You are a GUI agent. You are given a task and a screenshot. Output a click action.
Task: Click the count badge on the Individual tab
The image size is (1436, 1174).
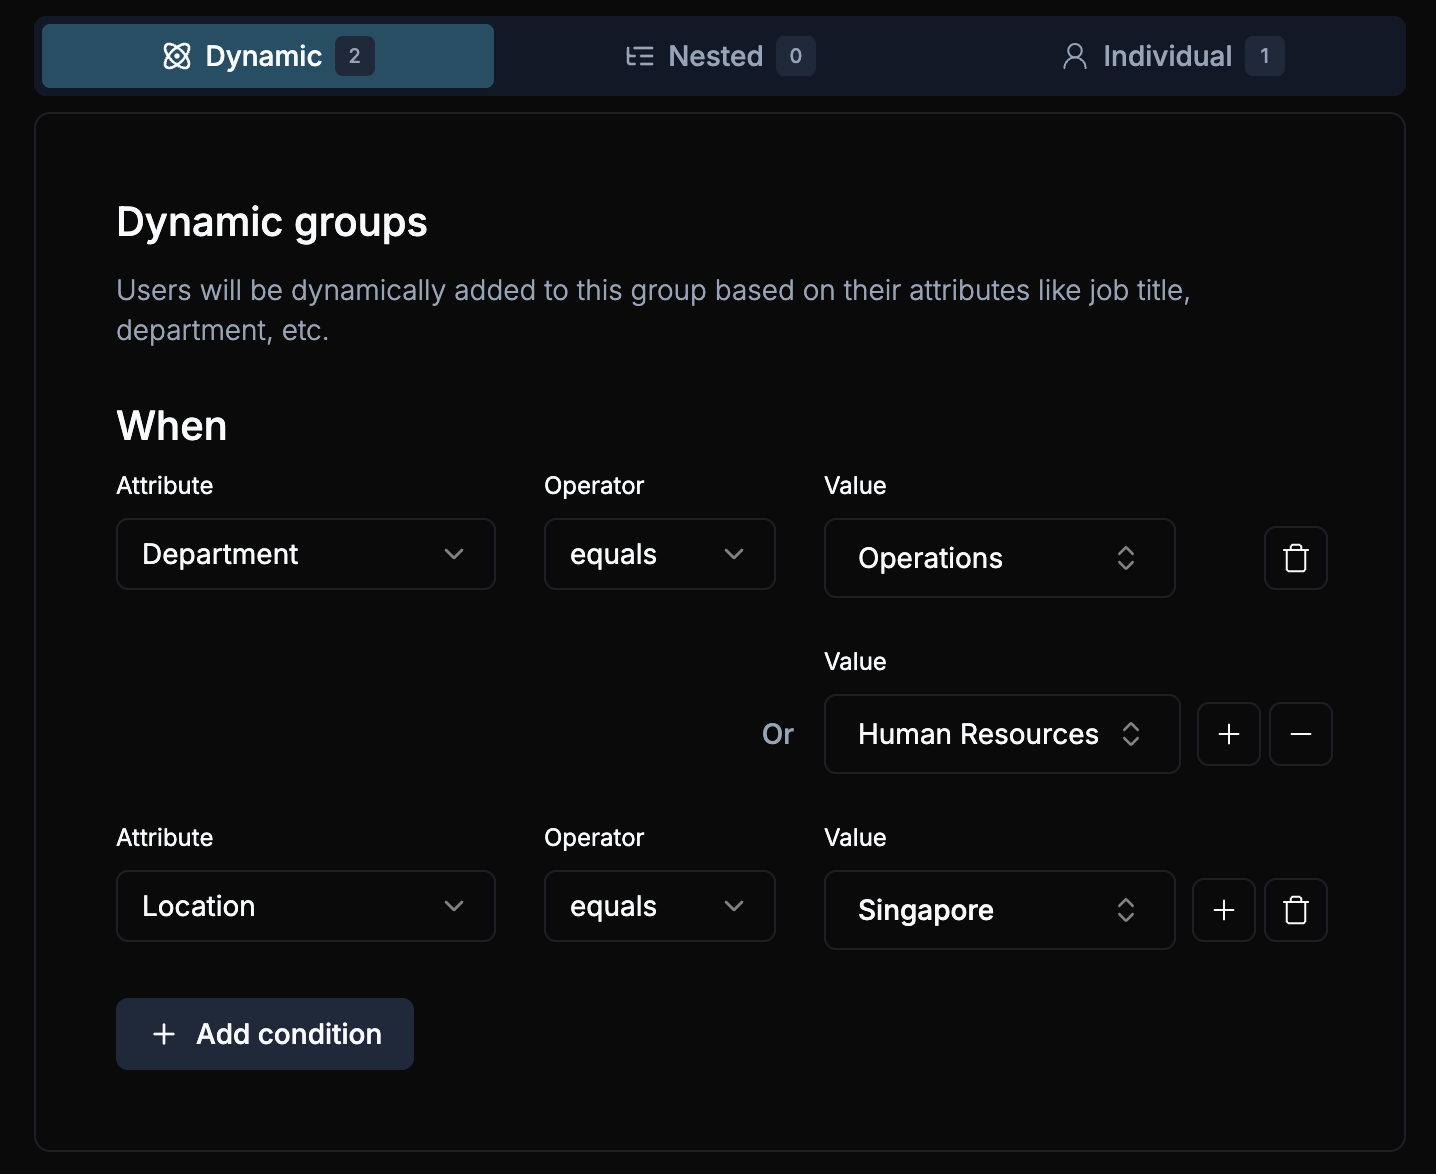(x=1266, y=56)
